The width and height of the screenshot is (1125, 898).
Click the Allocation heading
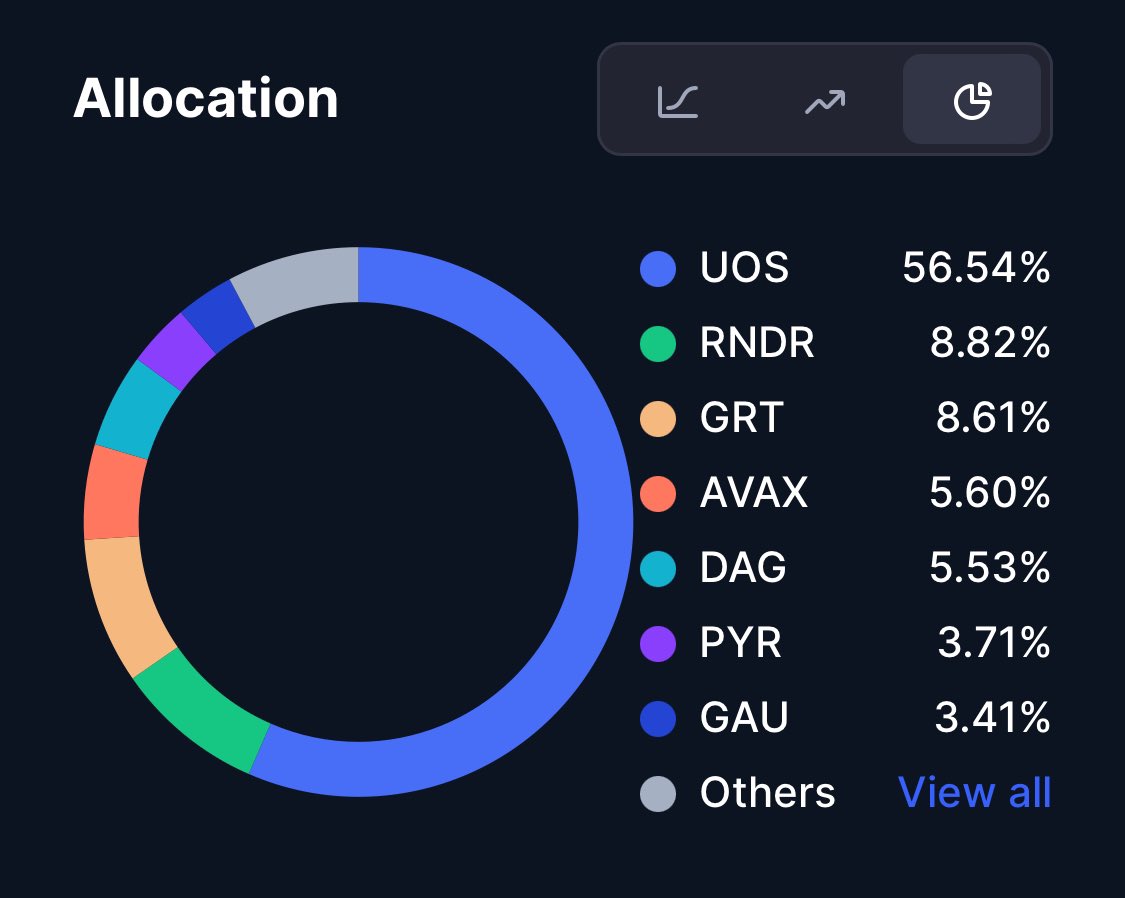coord(206,98)
